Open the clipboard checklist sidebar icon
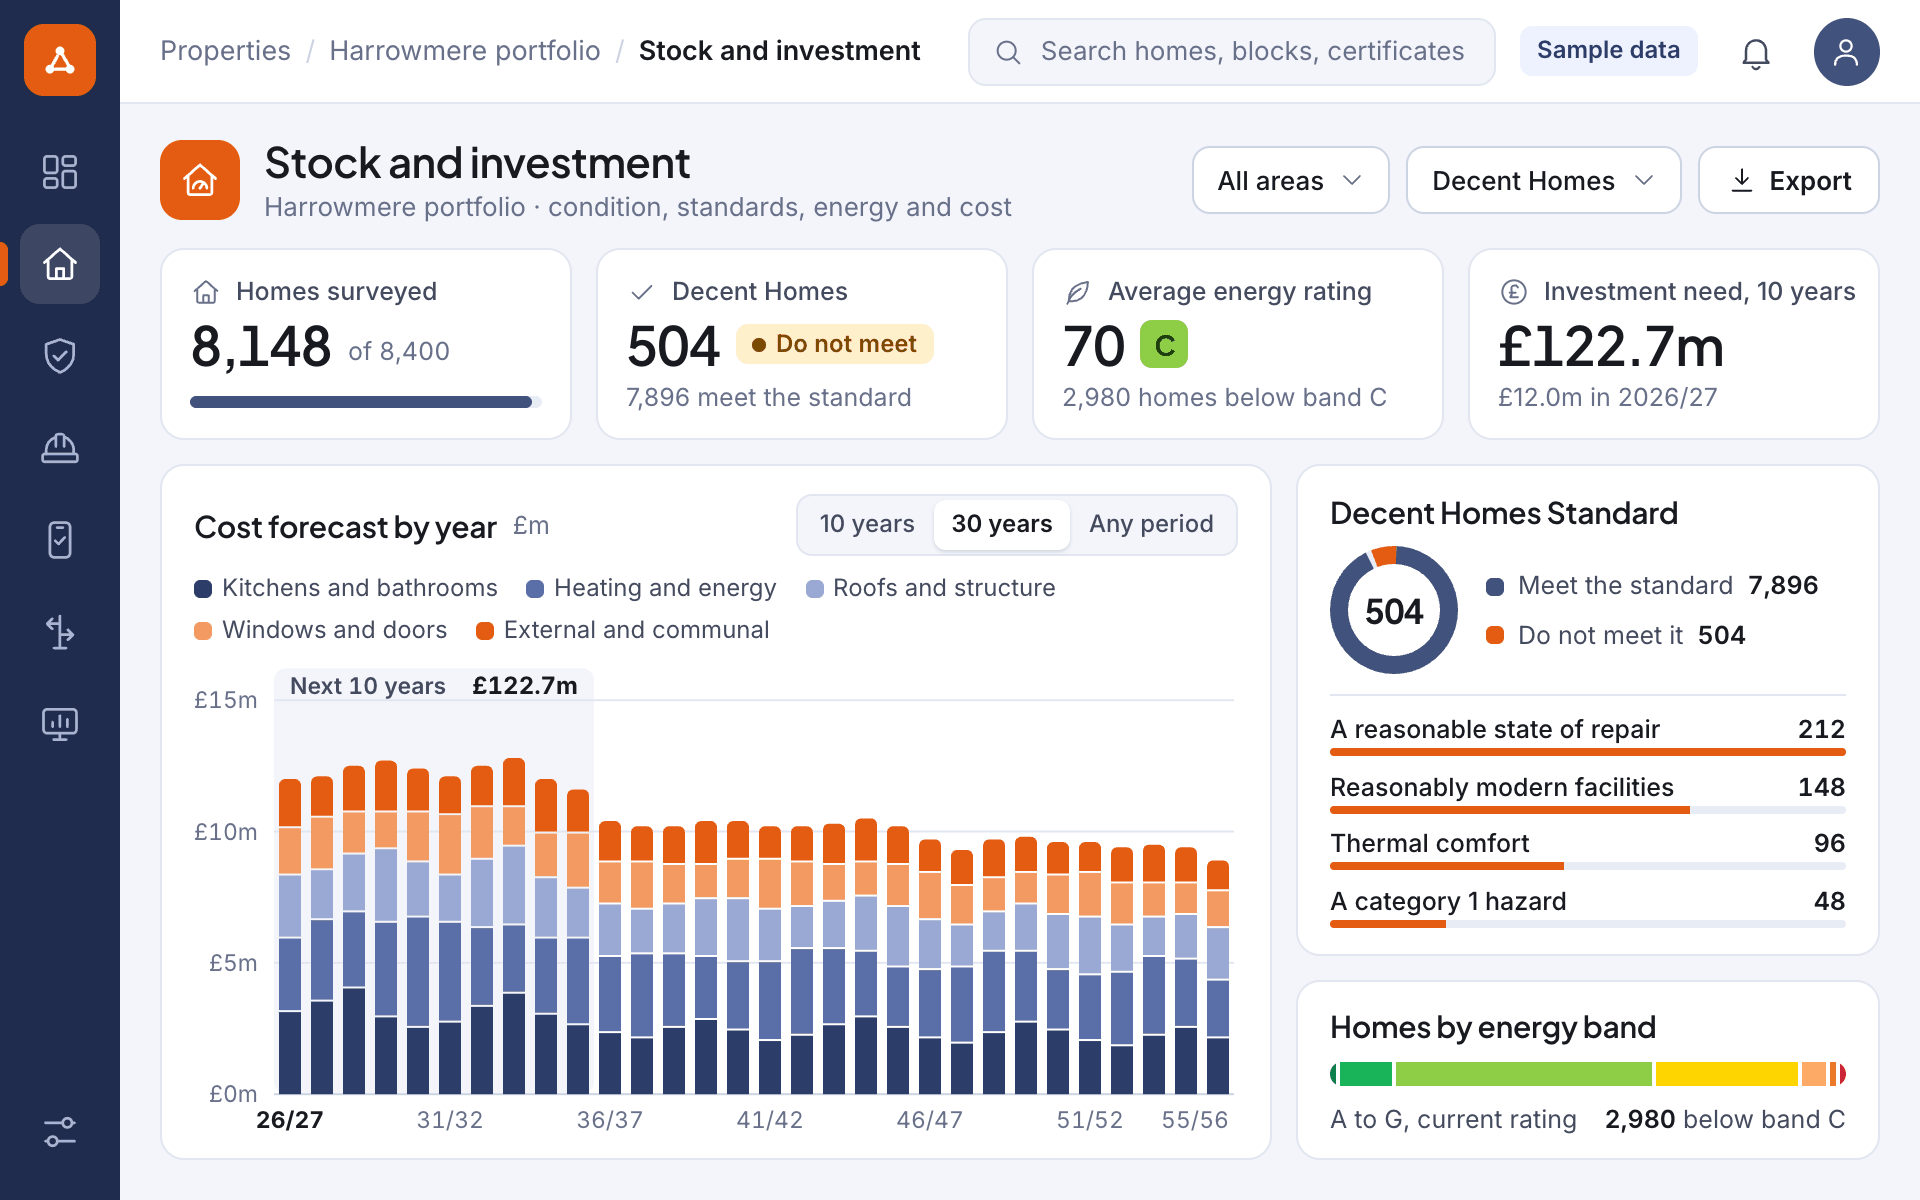The width and height of the screenshot is (1920, 1200). [x=60, y=540]
